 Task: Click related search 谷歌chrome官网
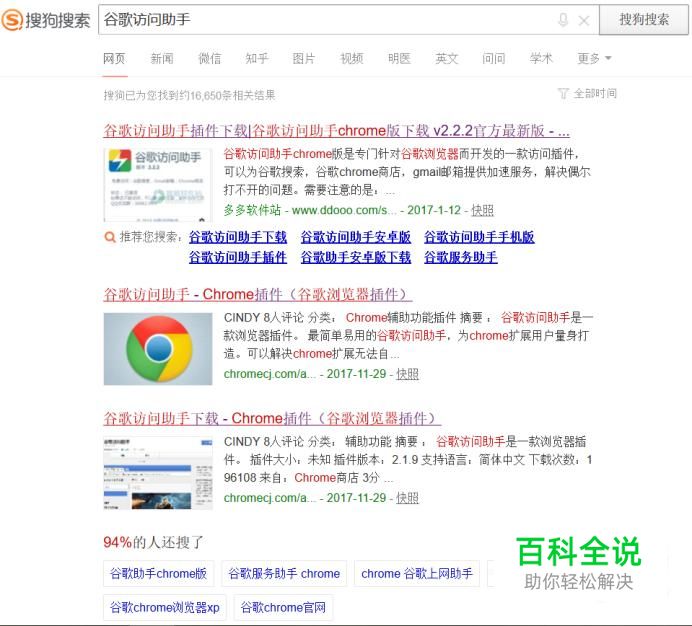283,607
